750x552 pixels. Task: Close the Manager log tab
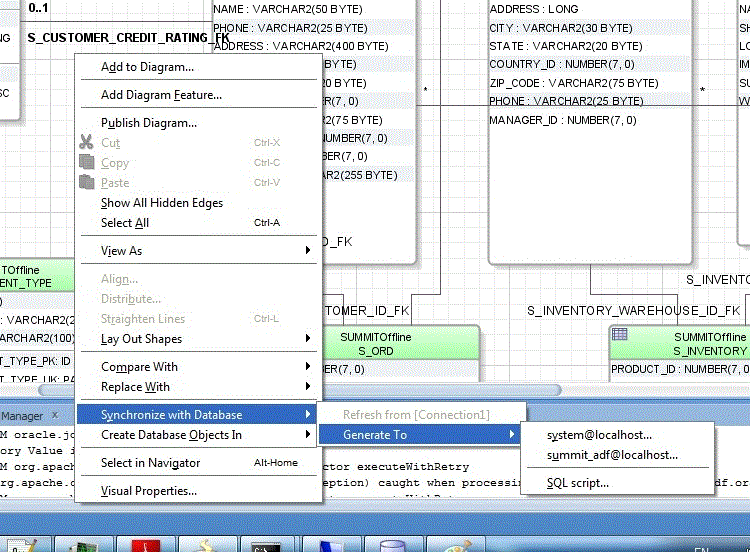click(55, 415)
